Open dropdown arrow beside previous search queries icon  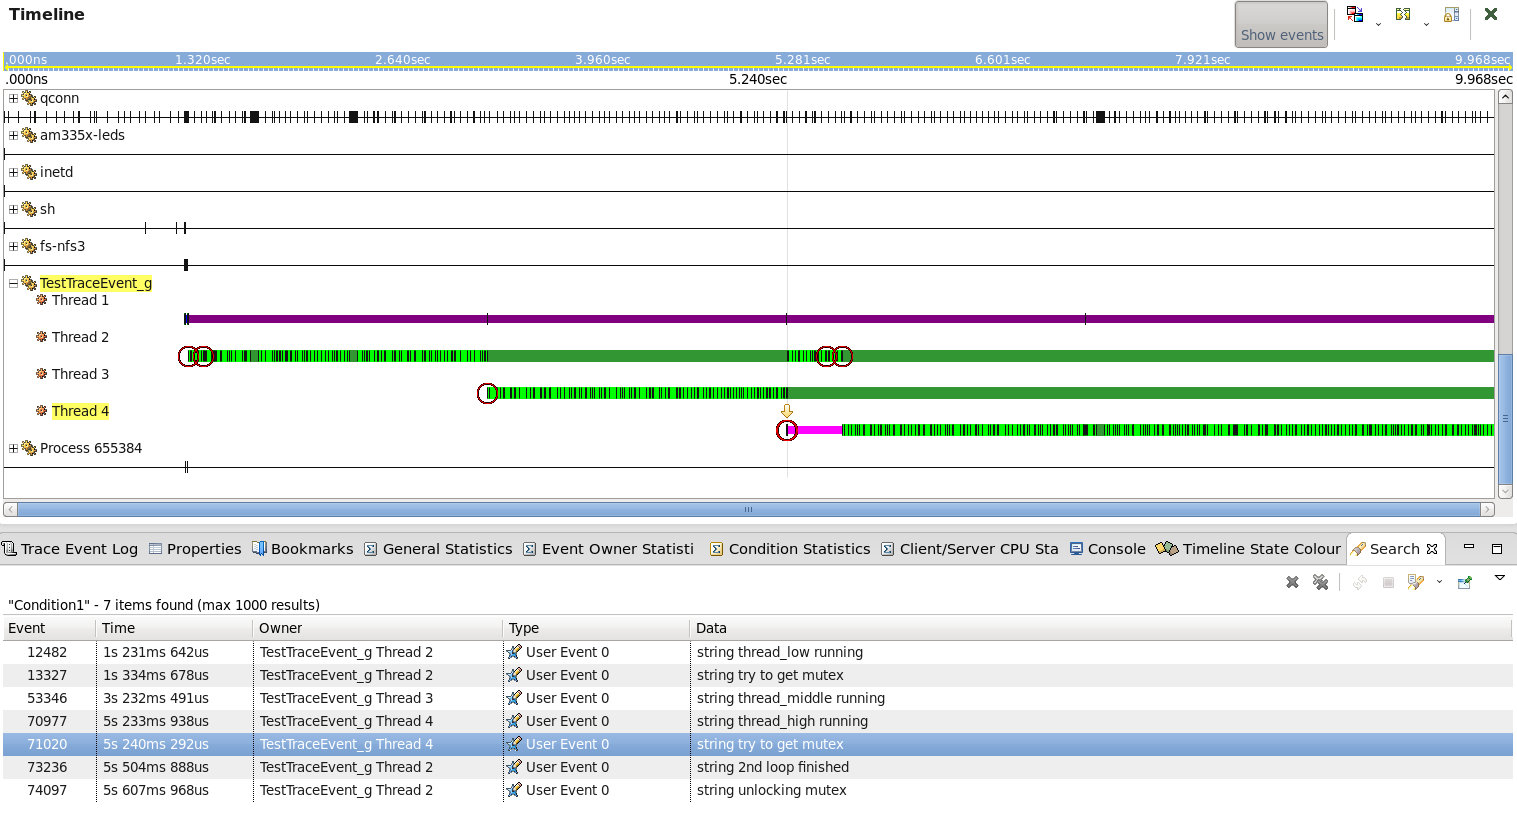point(1439,582)
